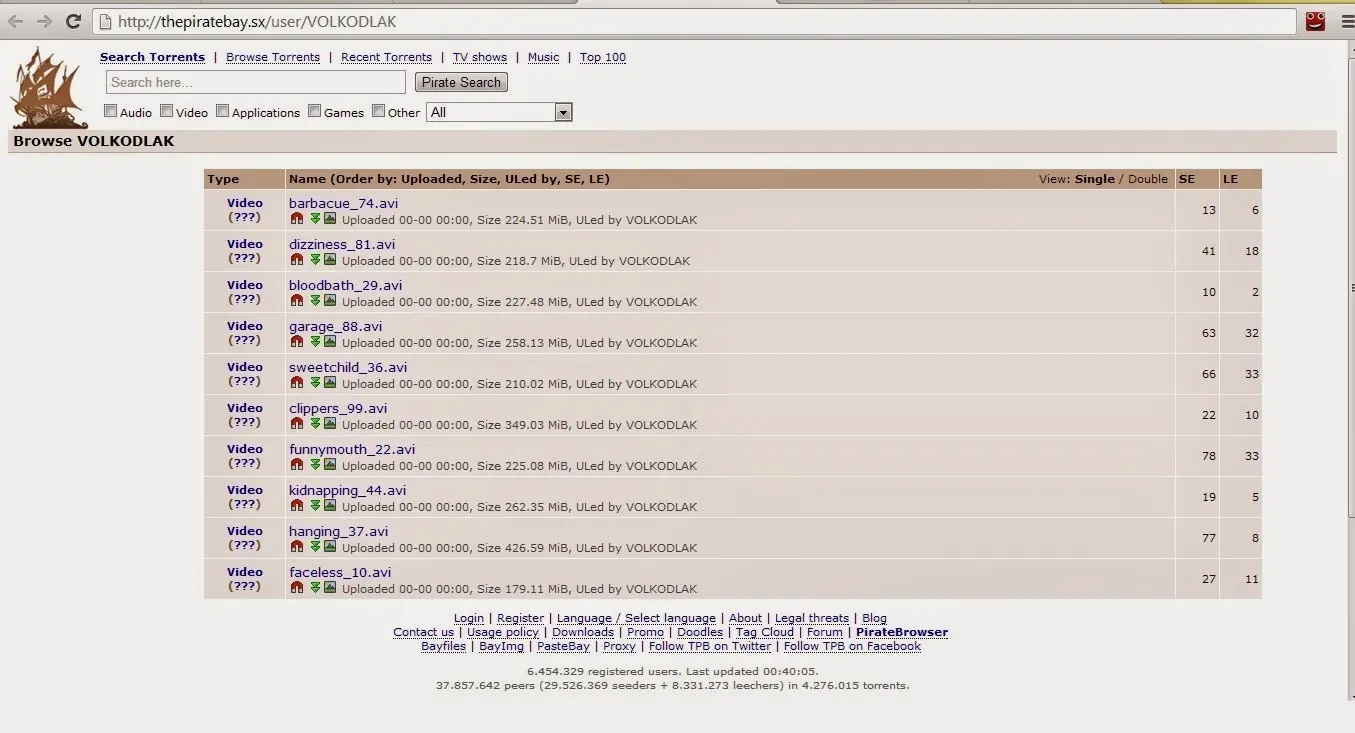Screen dimensions: 1355x733
Task: Go back using the browser back arrow
Action: [15, 21]
